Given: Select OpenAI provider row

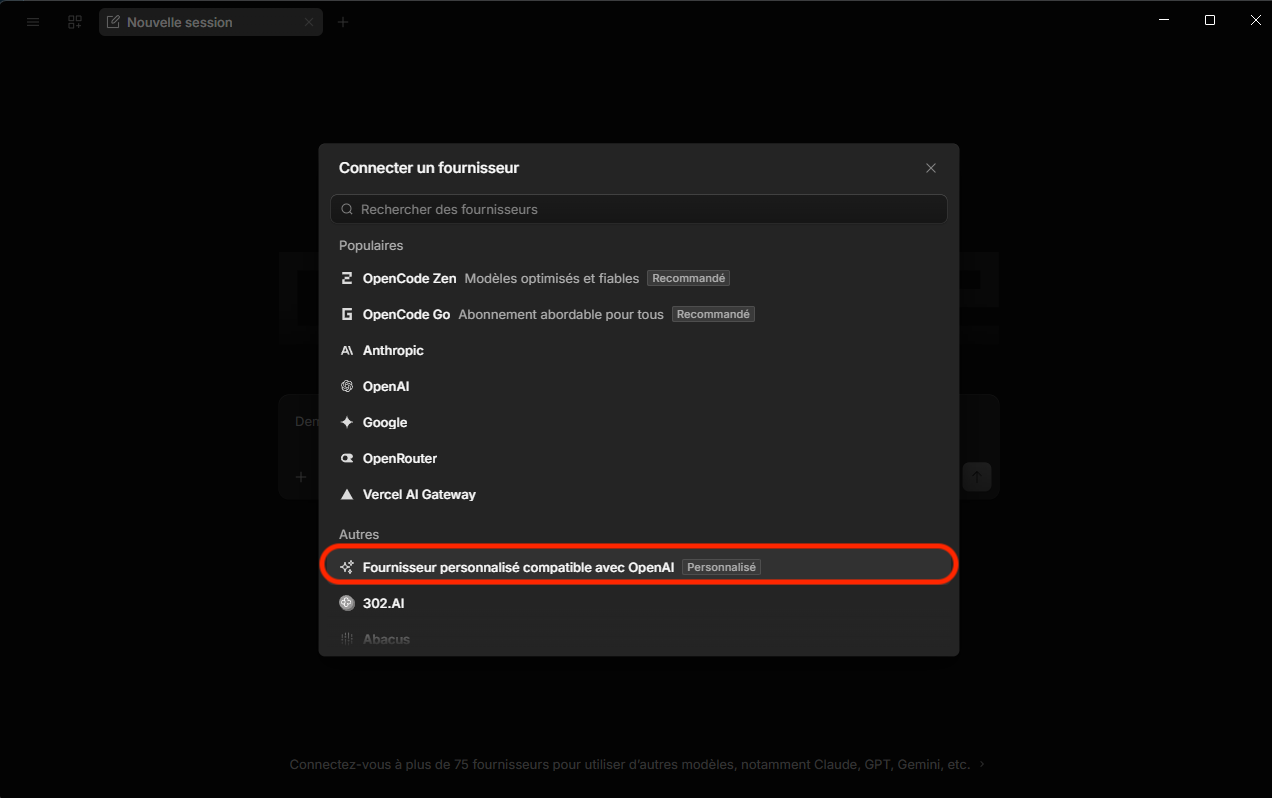Looking at the screenshot, I should click(x=638, y=386).
